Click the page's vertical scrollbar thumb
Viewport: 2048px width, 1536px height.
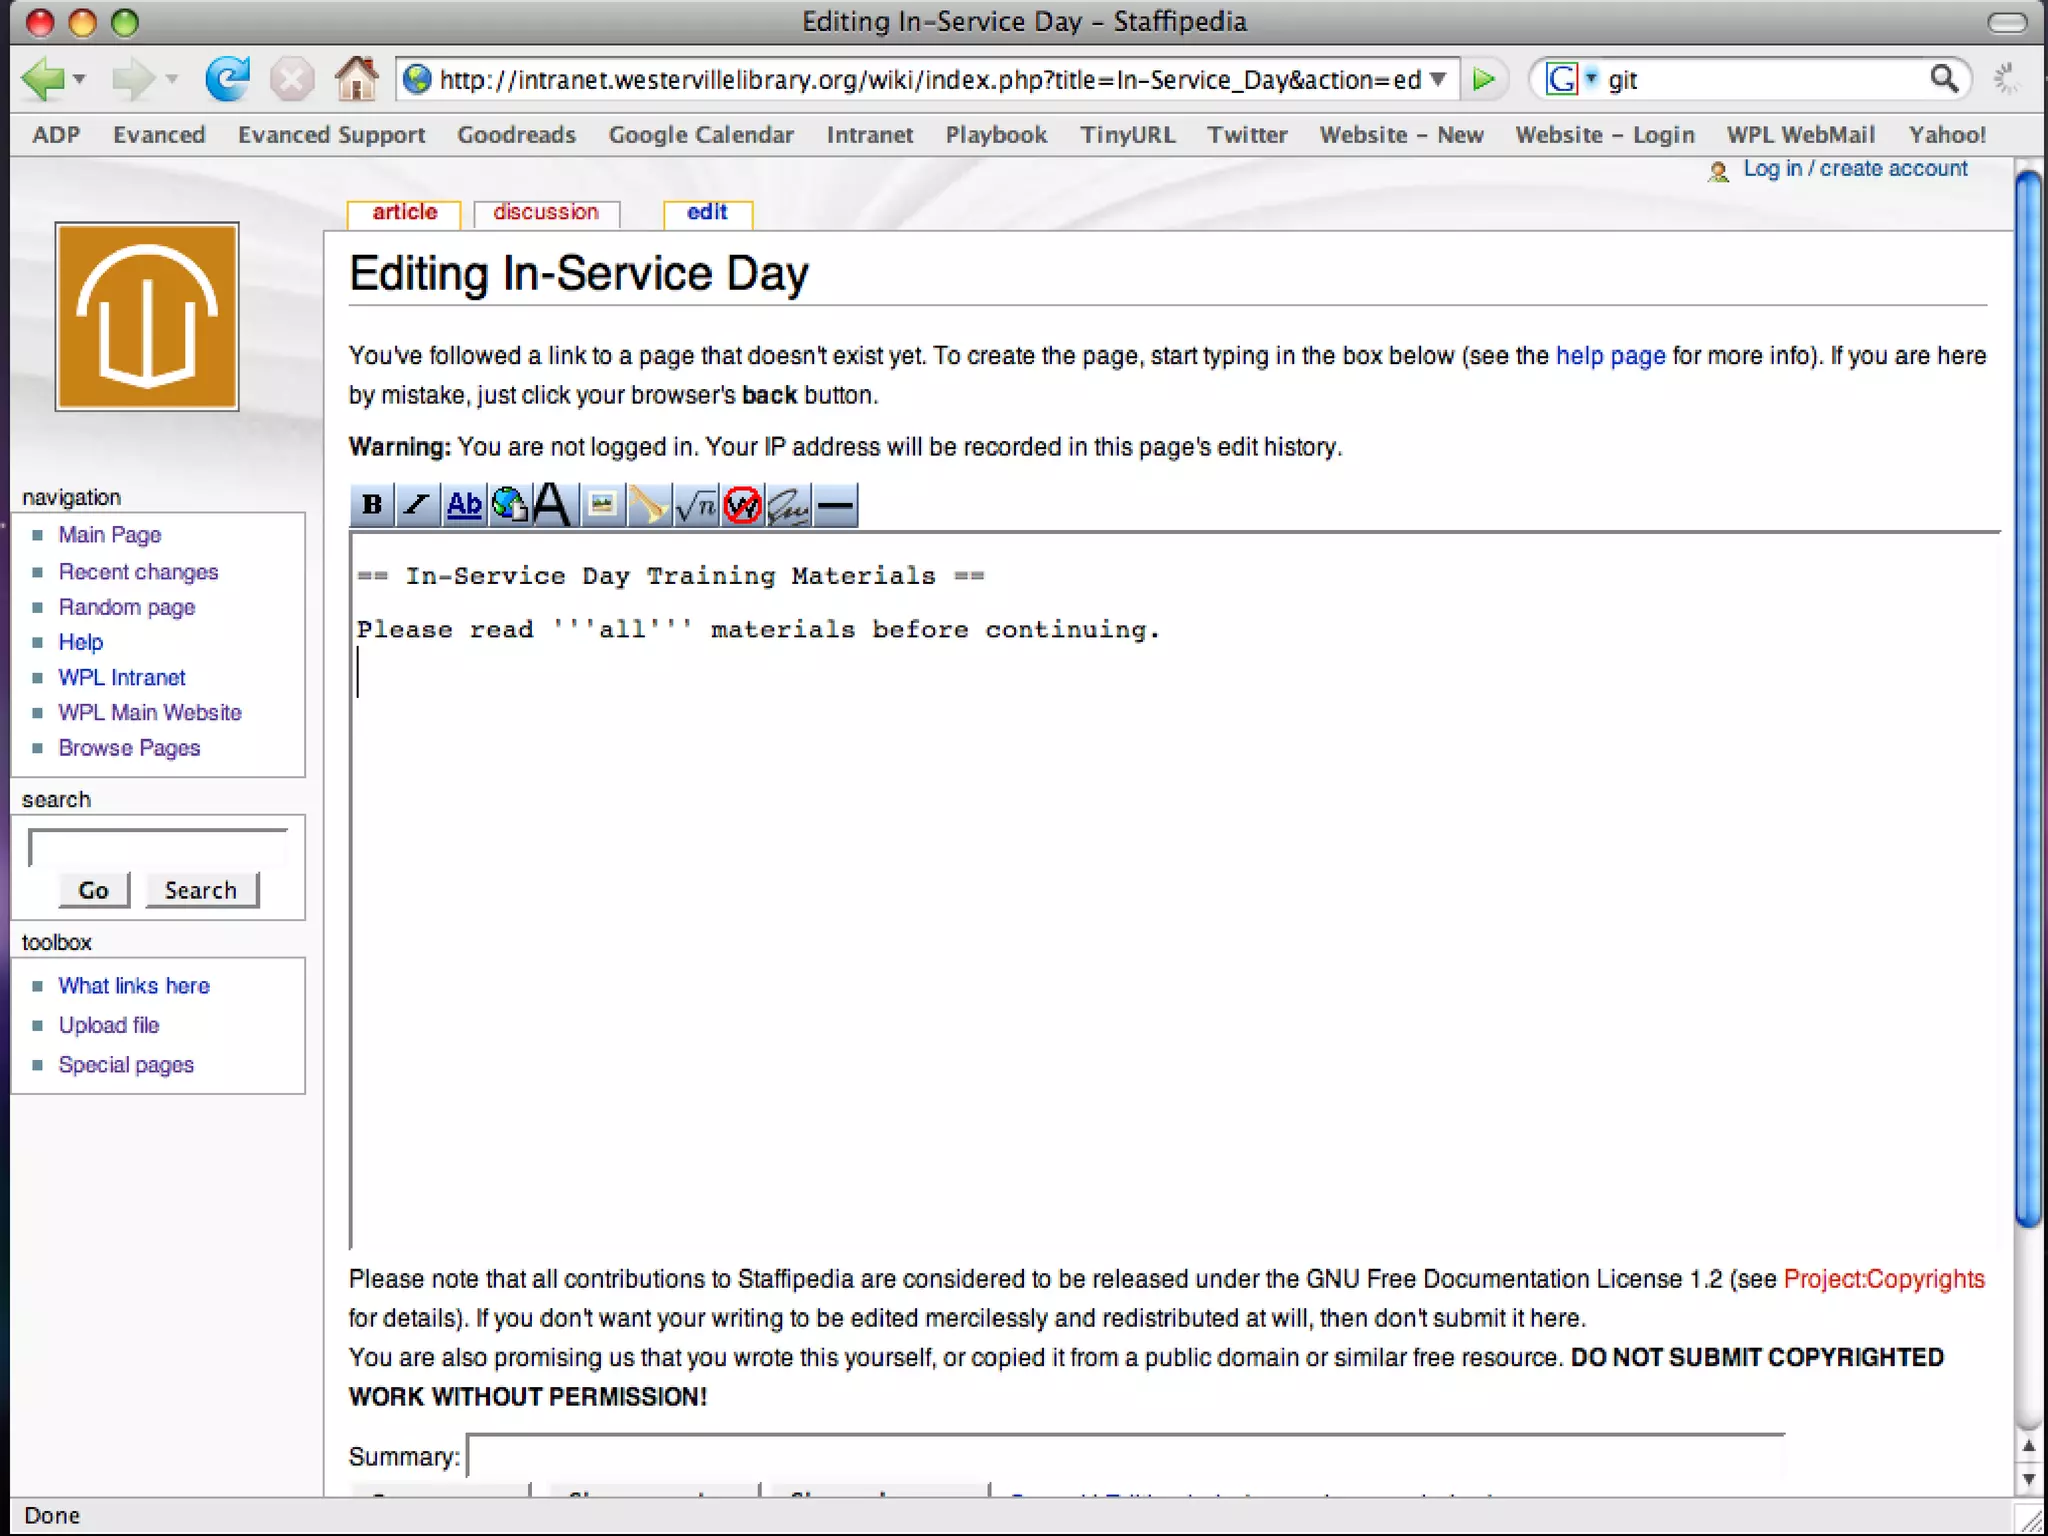pyautogui.click(x=2028, y=700)
